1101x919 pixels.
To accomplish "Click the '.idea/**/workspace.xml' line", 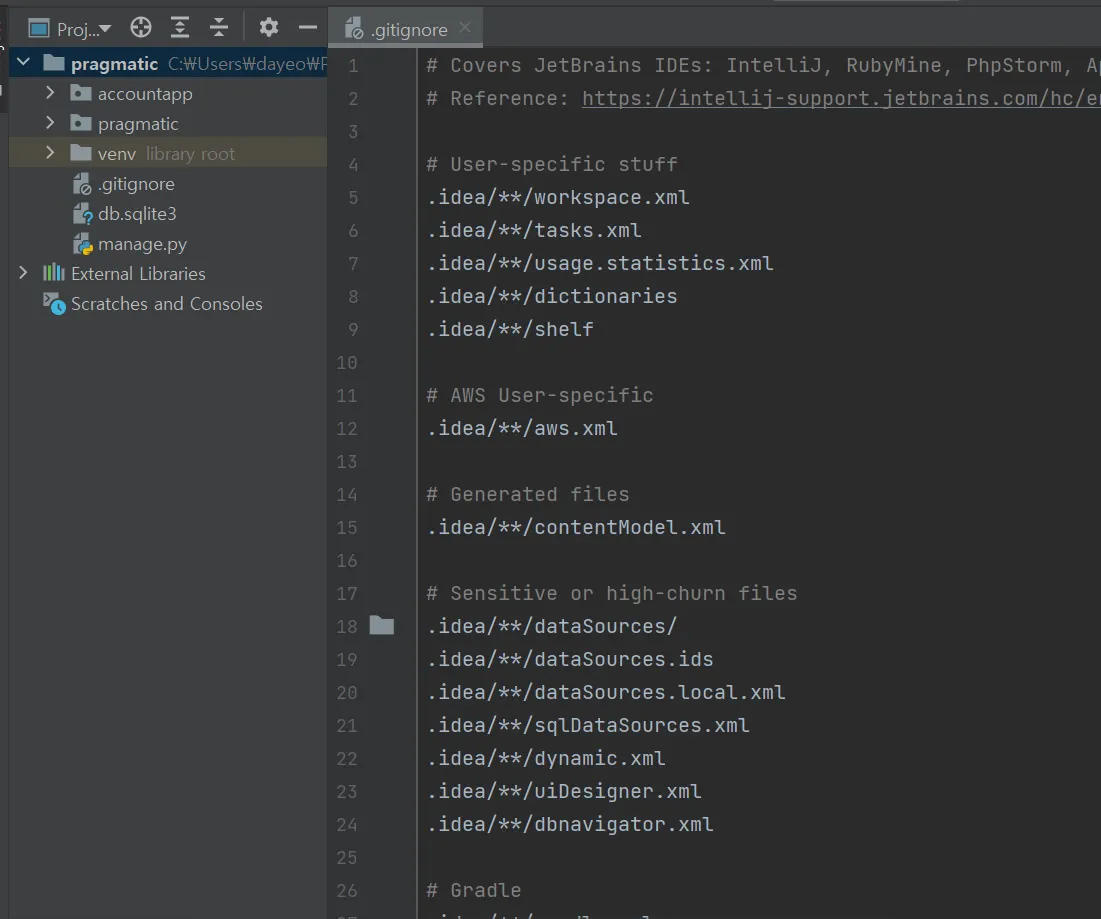I will click(x=558, y=197).
